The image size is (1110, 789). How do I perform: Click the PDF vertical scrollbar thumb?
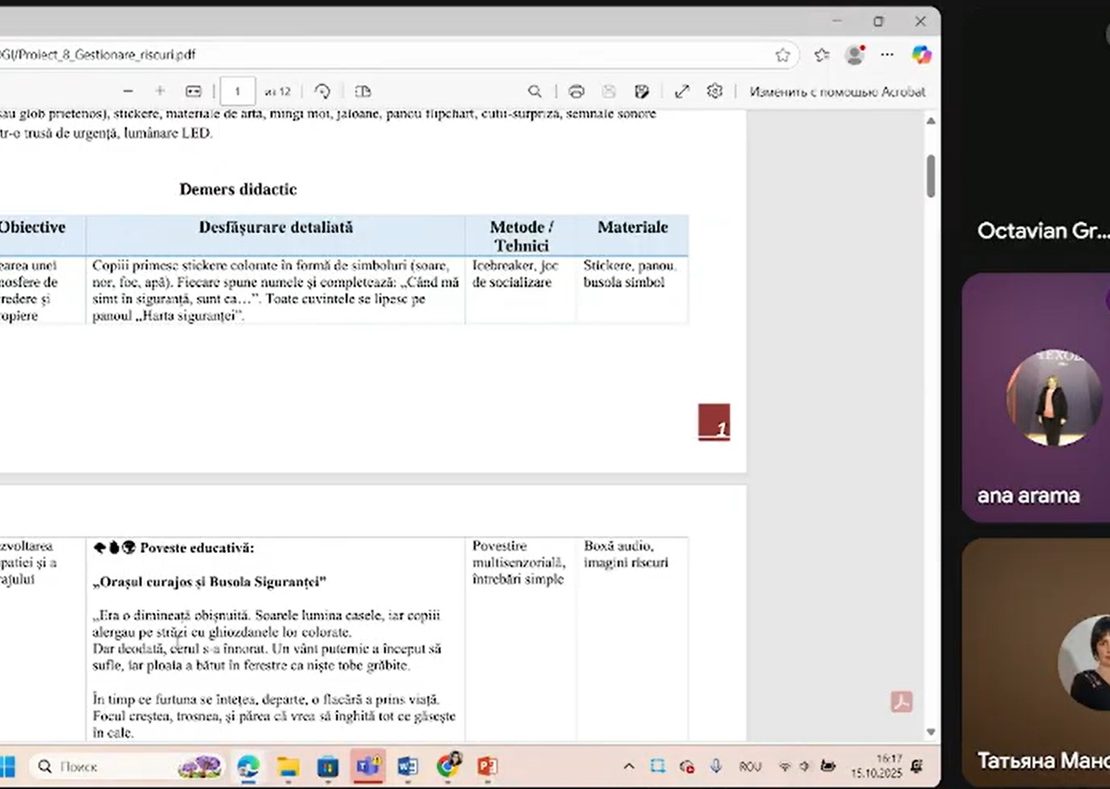[931, 175]
